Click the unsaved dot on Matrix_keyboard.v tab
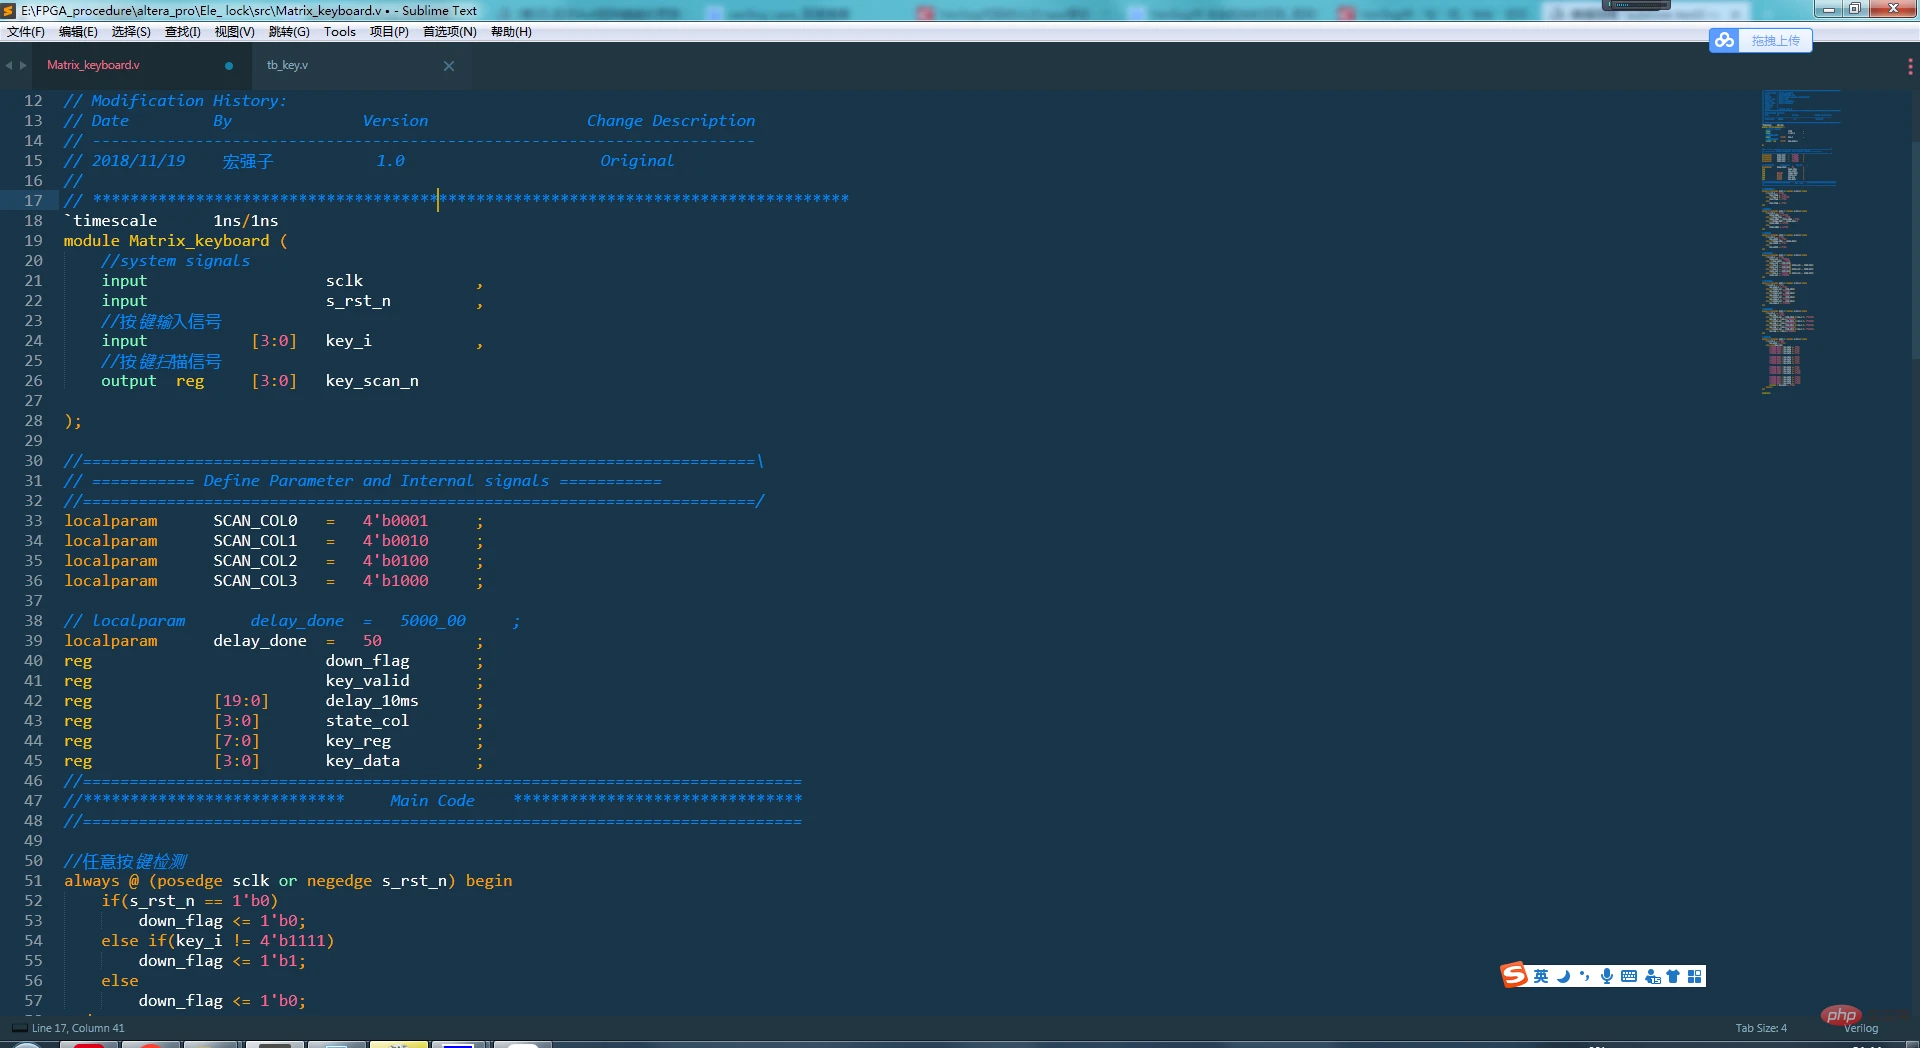The width and height of the screenshot is (1920, 1048). (x=229, y=66)
